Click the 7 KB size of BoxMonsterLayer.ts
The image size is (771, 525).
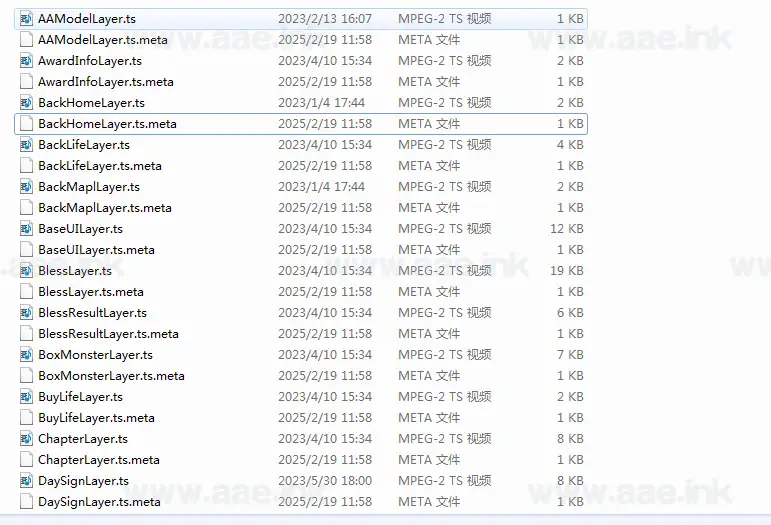570,355
